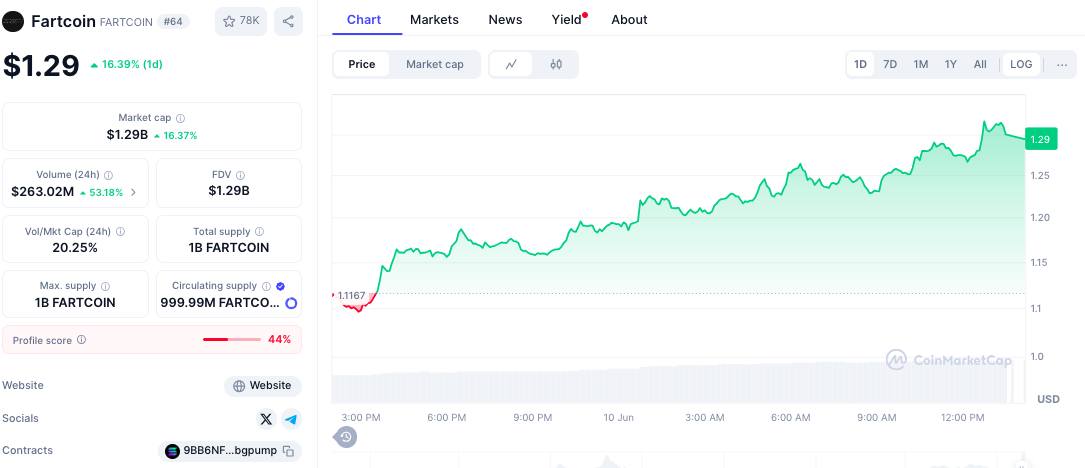Toggle chart to Market cap view

point(434,64)
